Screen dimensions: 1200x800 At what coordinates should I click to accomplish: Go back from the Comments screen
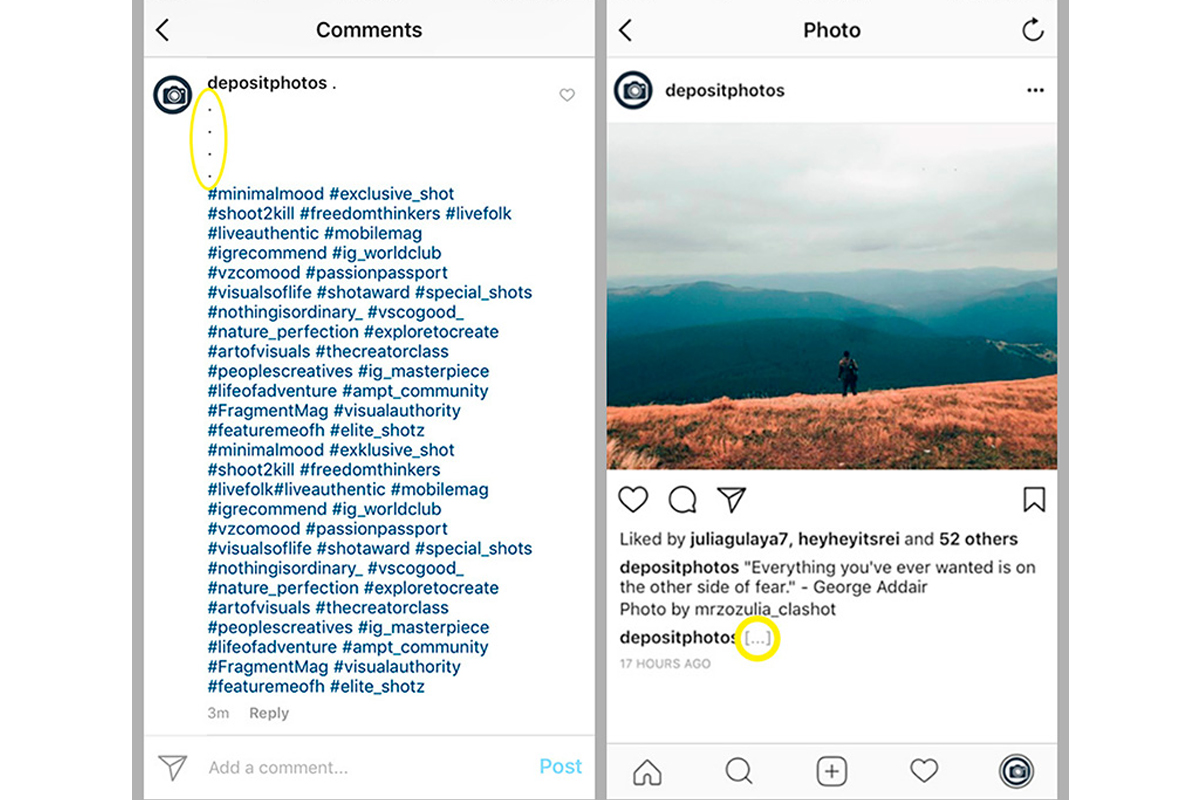click(x=163, y=30)
